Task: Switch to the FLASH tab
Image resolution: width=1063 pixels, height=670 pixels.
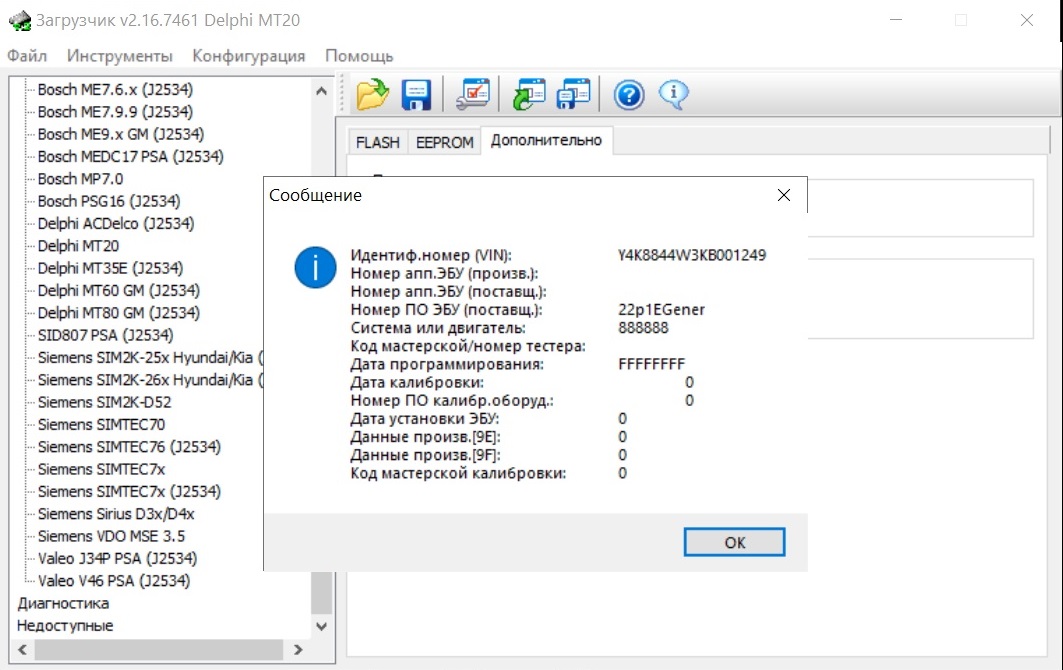Action: 377,142
